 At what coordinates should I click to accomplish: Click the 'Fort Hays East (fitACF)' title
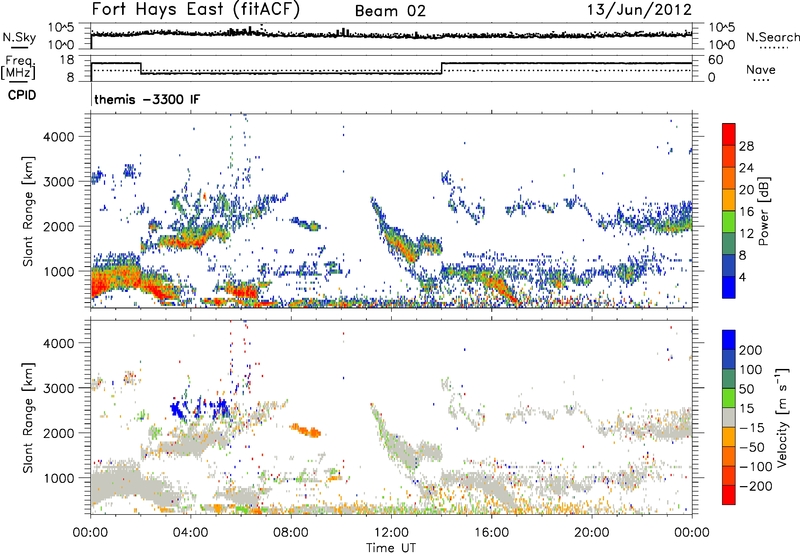click(x=196, y=10)
